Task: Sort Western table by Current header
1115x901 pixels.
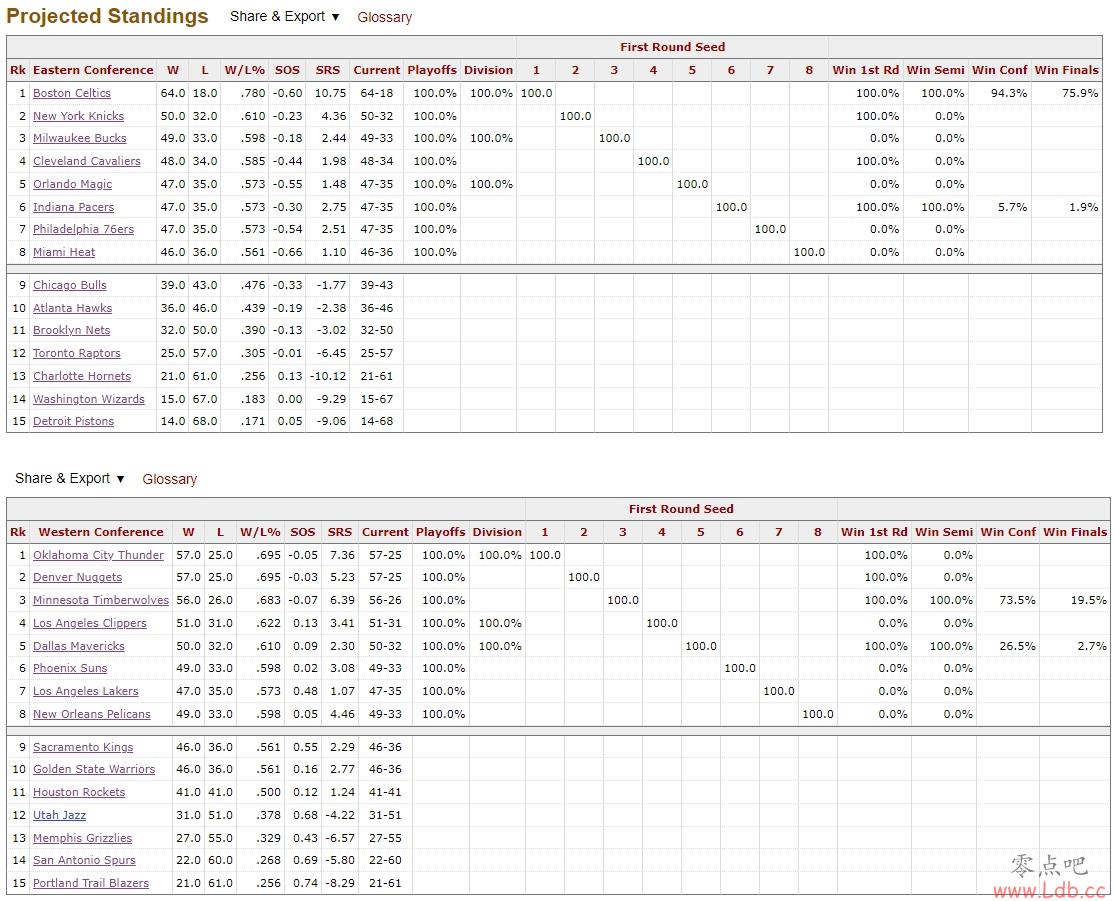Action: tap(385, 532)
